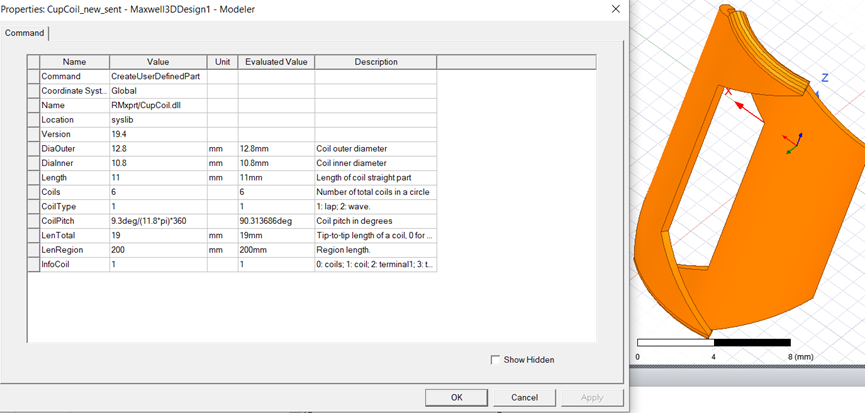This screenshot has height=413, width=865.
Task: Close the Properties dialog
Action: tap(616, 9)
